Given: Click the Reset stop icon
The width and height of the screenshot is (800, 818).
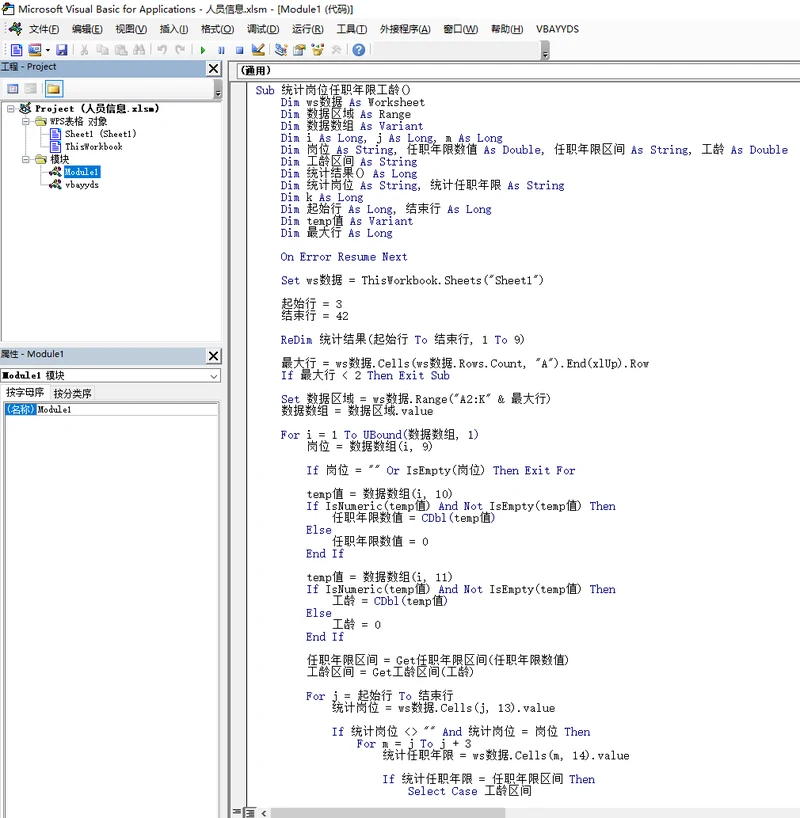Looking at the screenshot, I should click(x=240, y=50).
